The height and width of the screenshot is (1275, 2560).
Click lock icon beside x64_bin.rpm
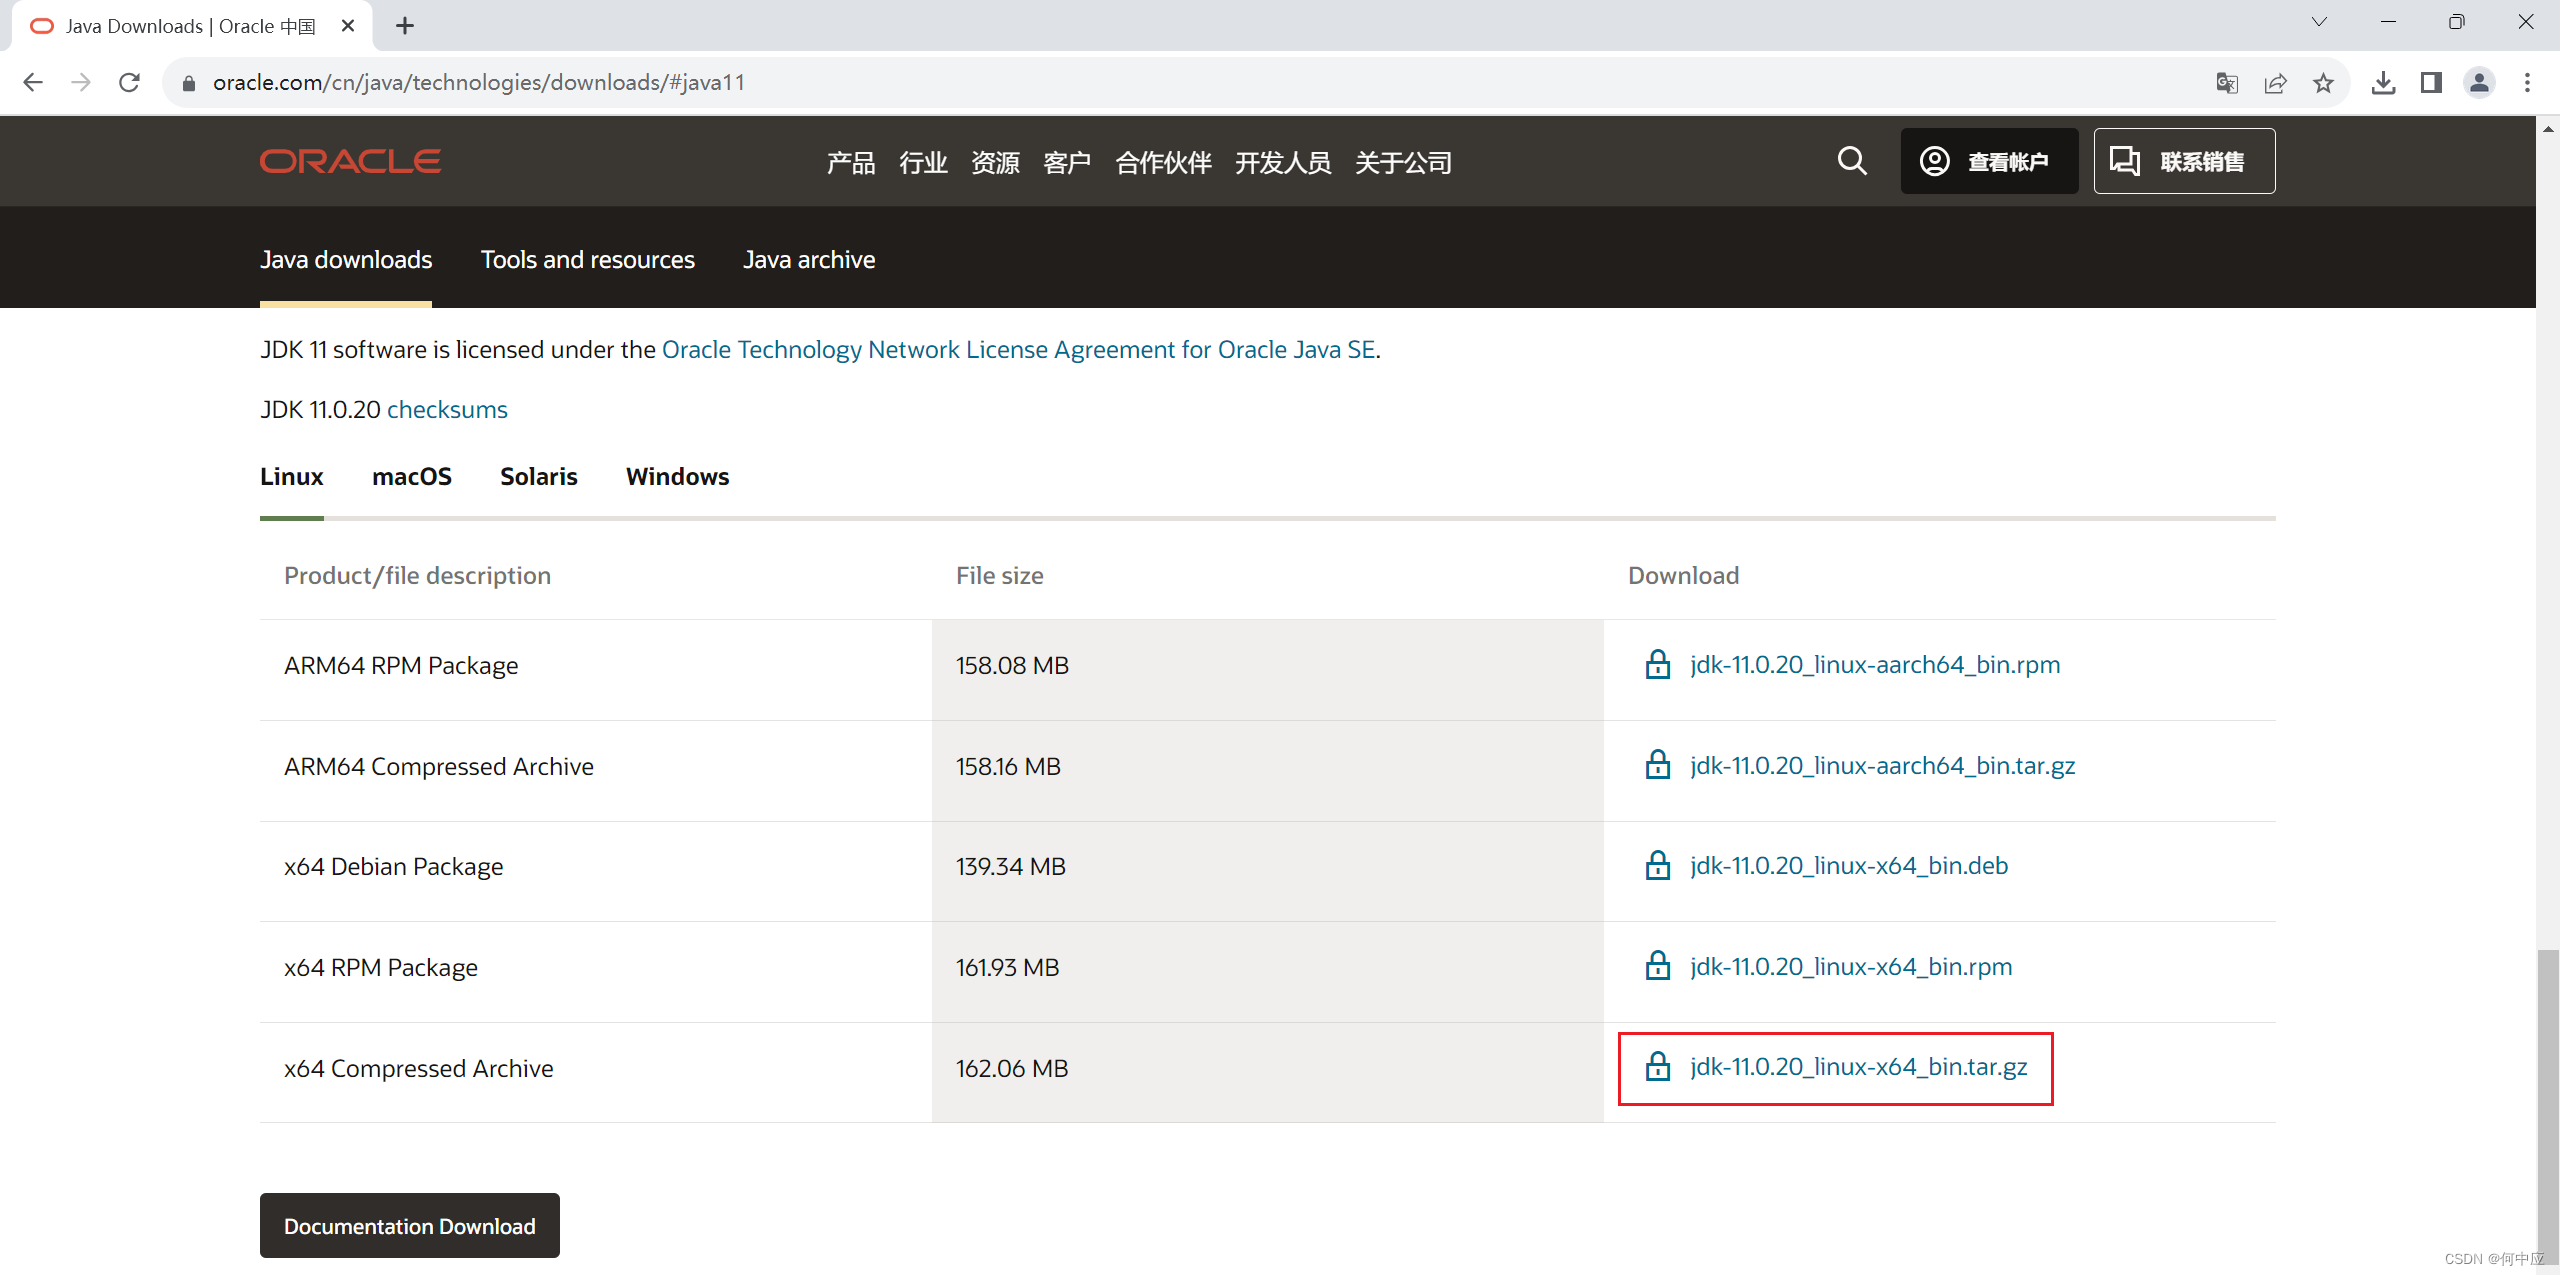pyautogui.click(x=1657, y=966)
